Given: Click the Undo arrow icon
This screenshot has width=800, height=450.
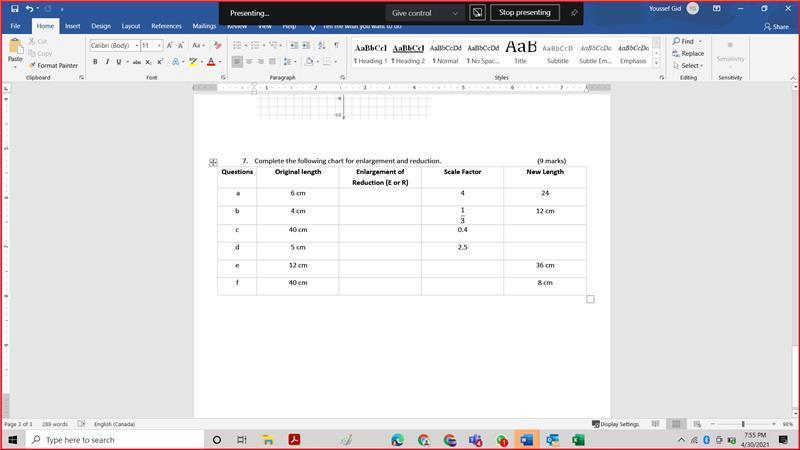Looking at the screenshot, I should pyautogui.click(x=30, y=9).
